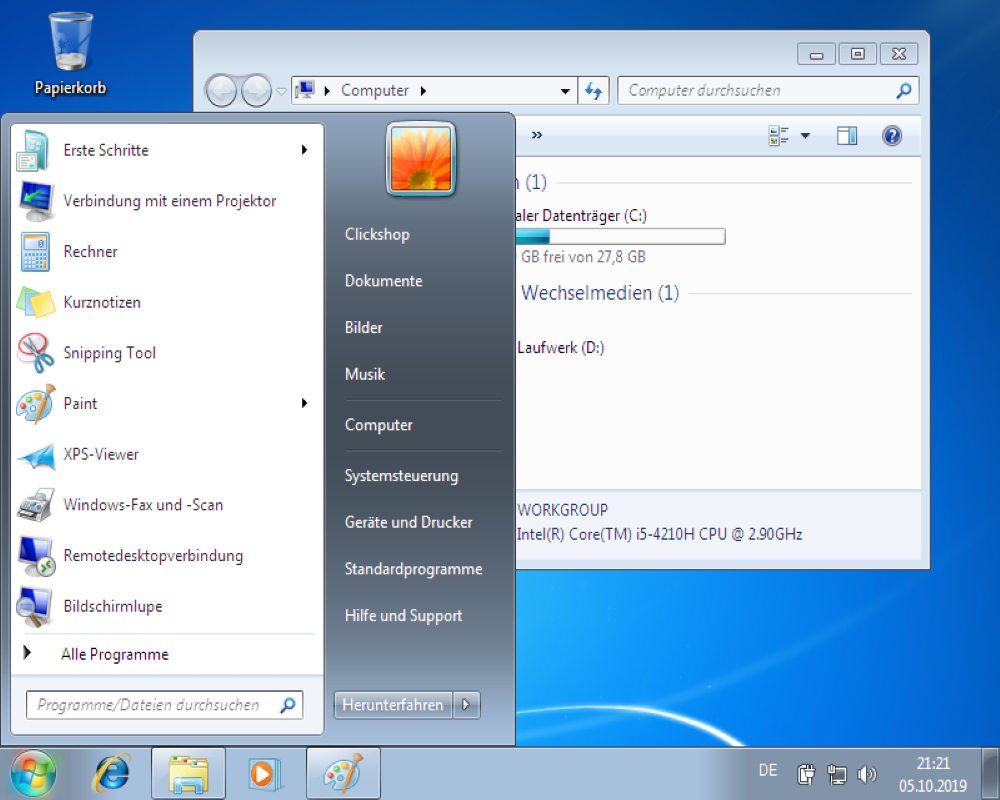This screenshot has width=1000, height=800.
Task: Click the Explorer help question mark icon
Action: (892, 135)
